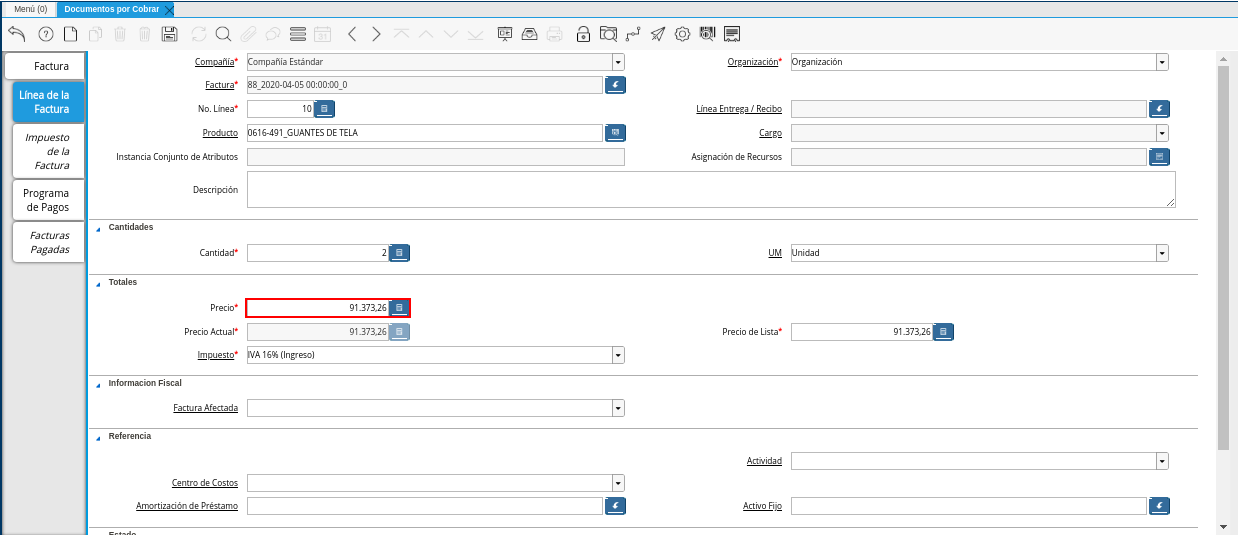
Task: Open calculator next to Cantidad
Action: tap(399, 253)
